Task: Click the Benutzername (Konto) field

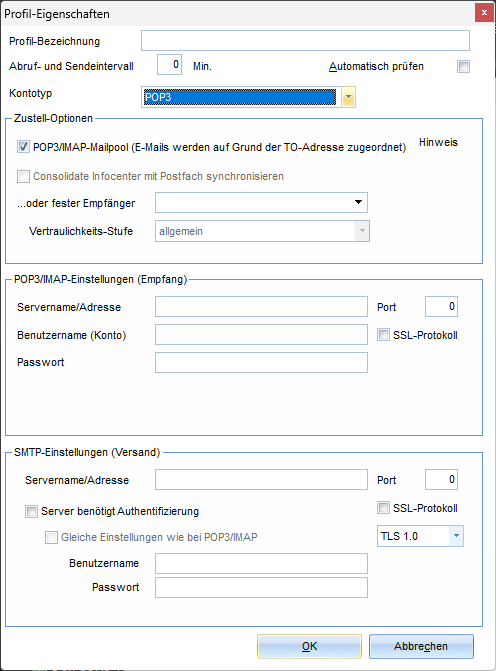Action: pos(261,335)
